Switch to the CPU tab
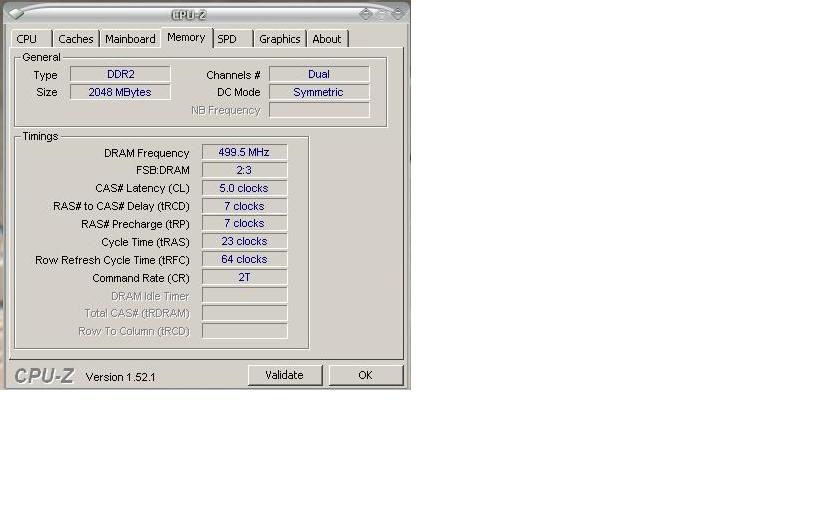This screenshot has width=840, height=525. pyautogui.click(x=31, y=39)
